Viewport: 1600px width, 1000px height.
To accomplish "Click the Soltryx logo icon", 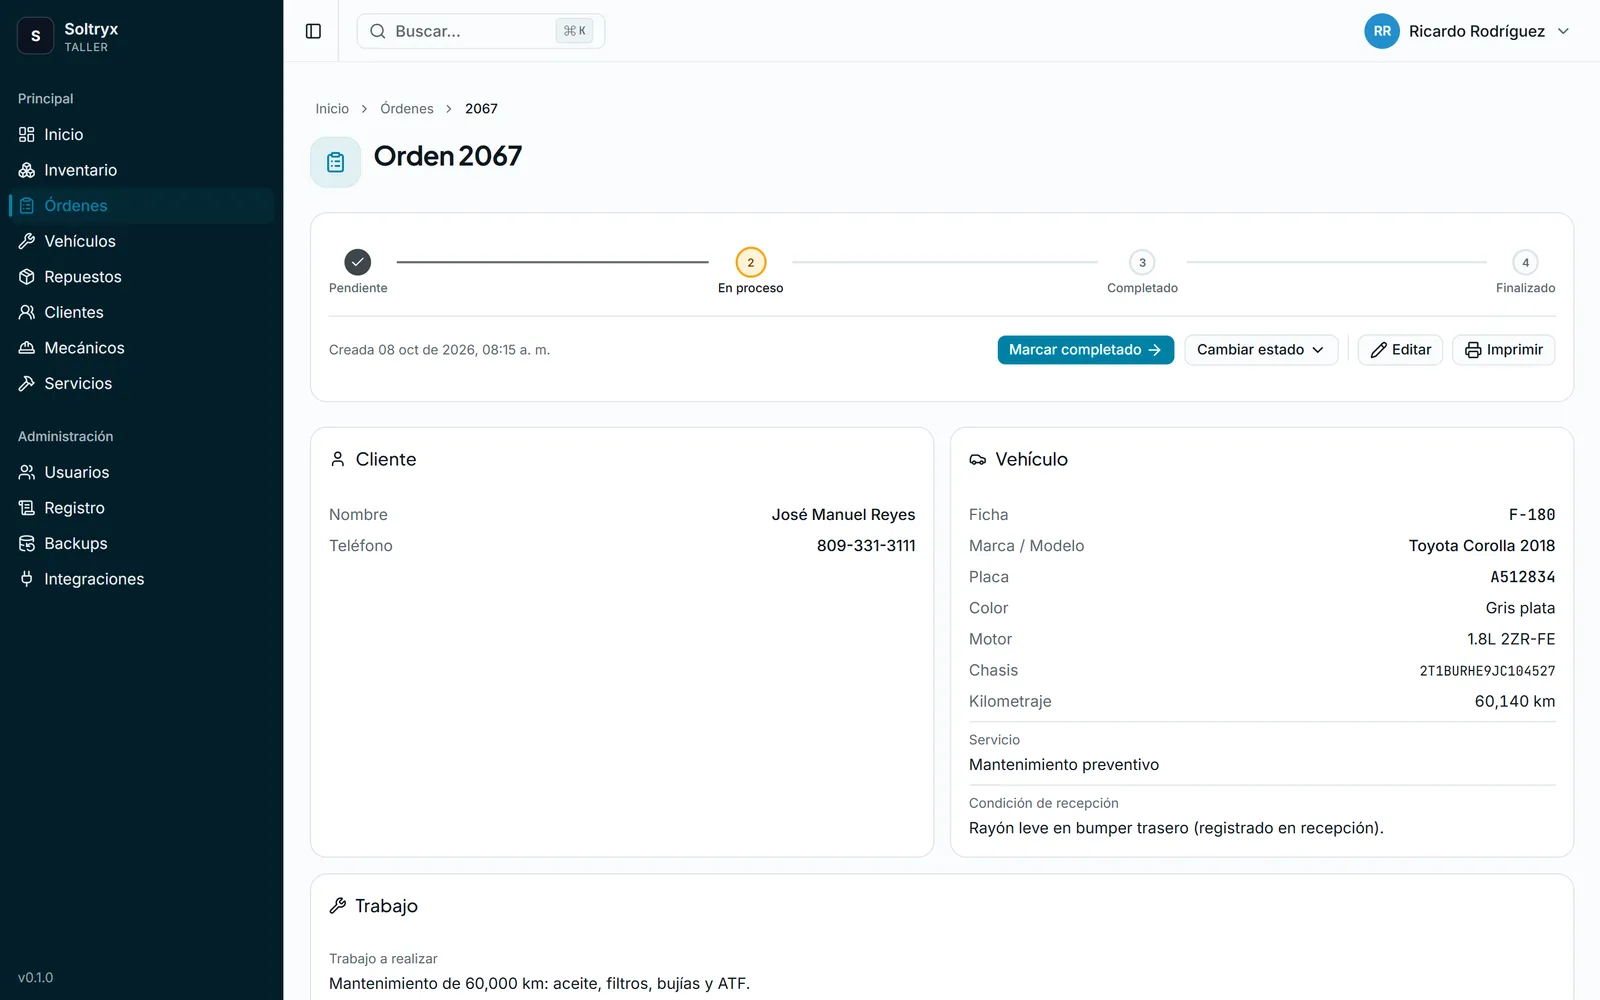I will [36, 36].
